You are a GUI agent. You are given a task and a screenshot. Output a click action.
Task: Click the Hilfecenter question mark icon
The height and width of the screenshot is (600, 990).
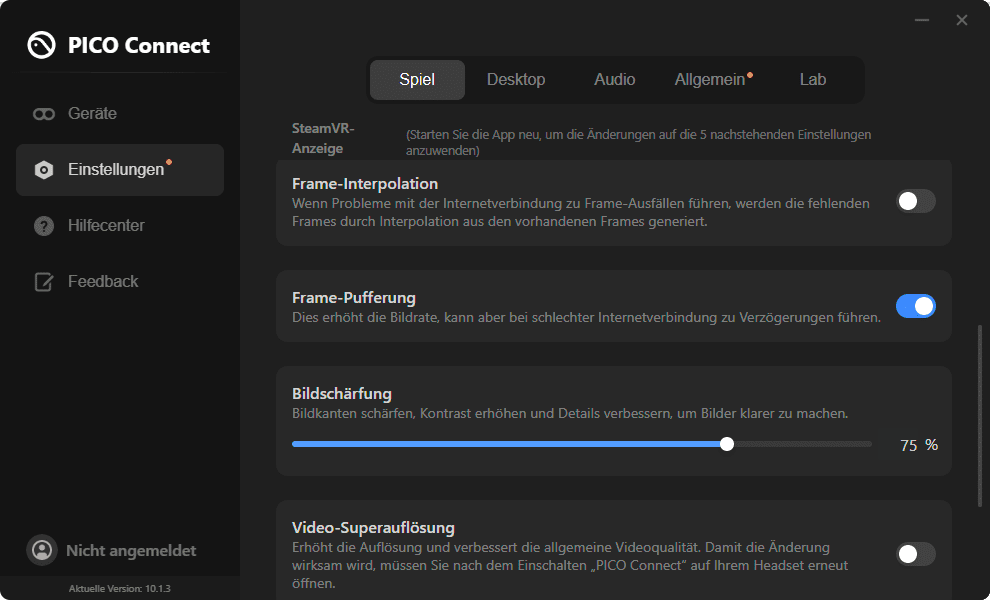[44, 225]
